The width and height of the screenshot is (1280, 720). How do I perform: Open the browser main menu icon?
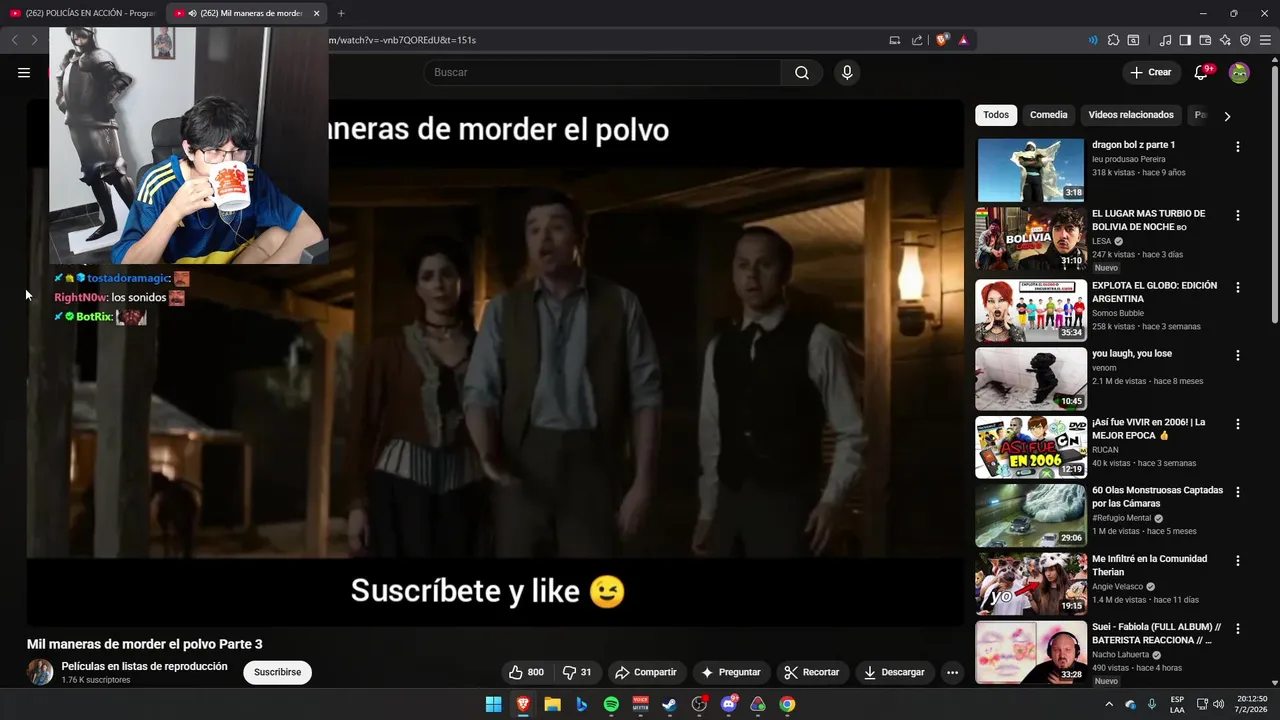click(1265, 40)
